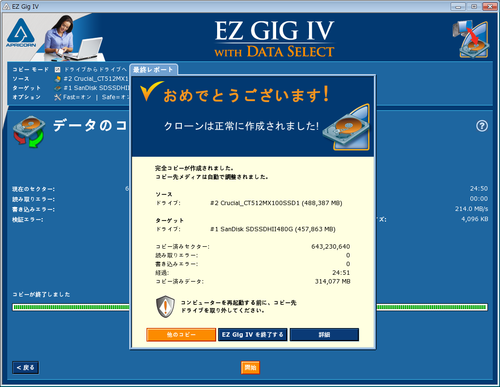Click the hard drive icon with green arrows
The width and height of the screenshot is (500, 387).
tap(29, 132)
